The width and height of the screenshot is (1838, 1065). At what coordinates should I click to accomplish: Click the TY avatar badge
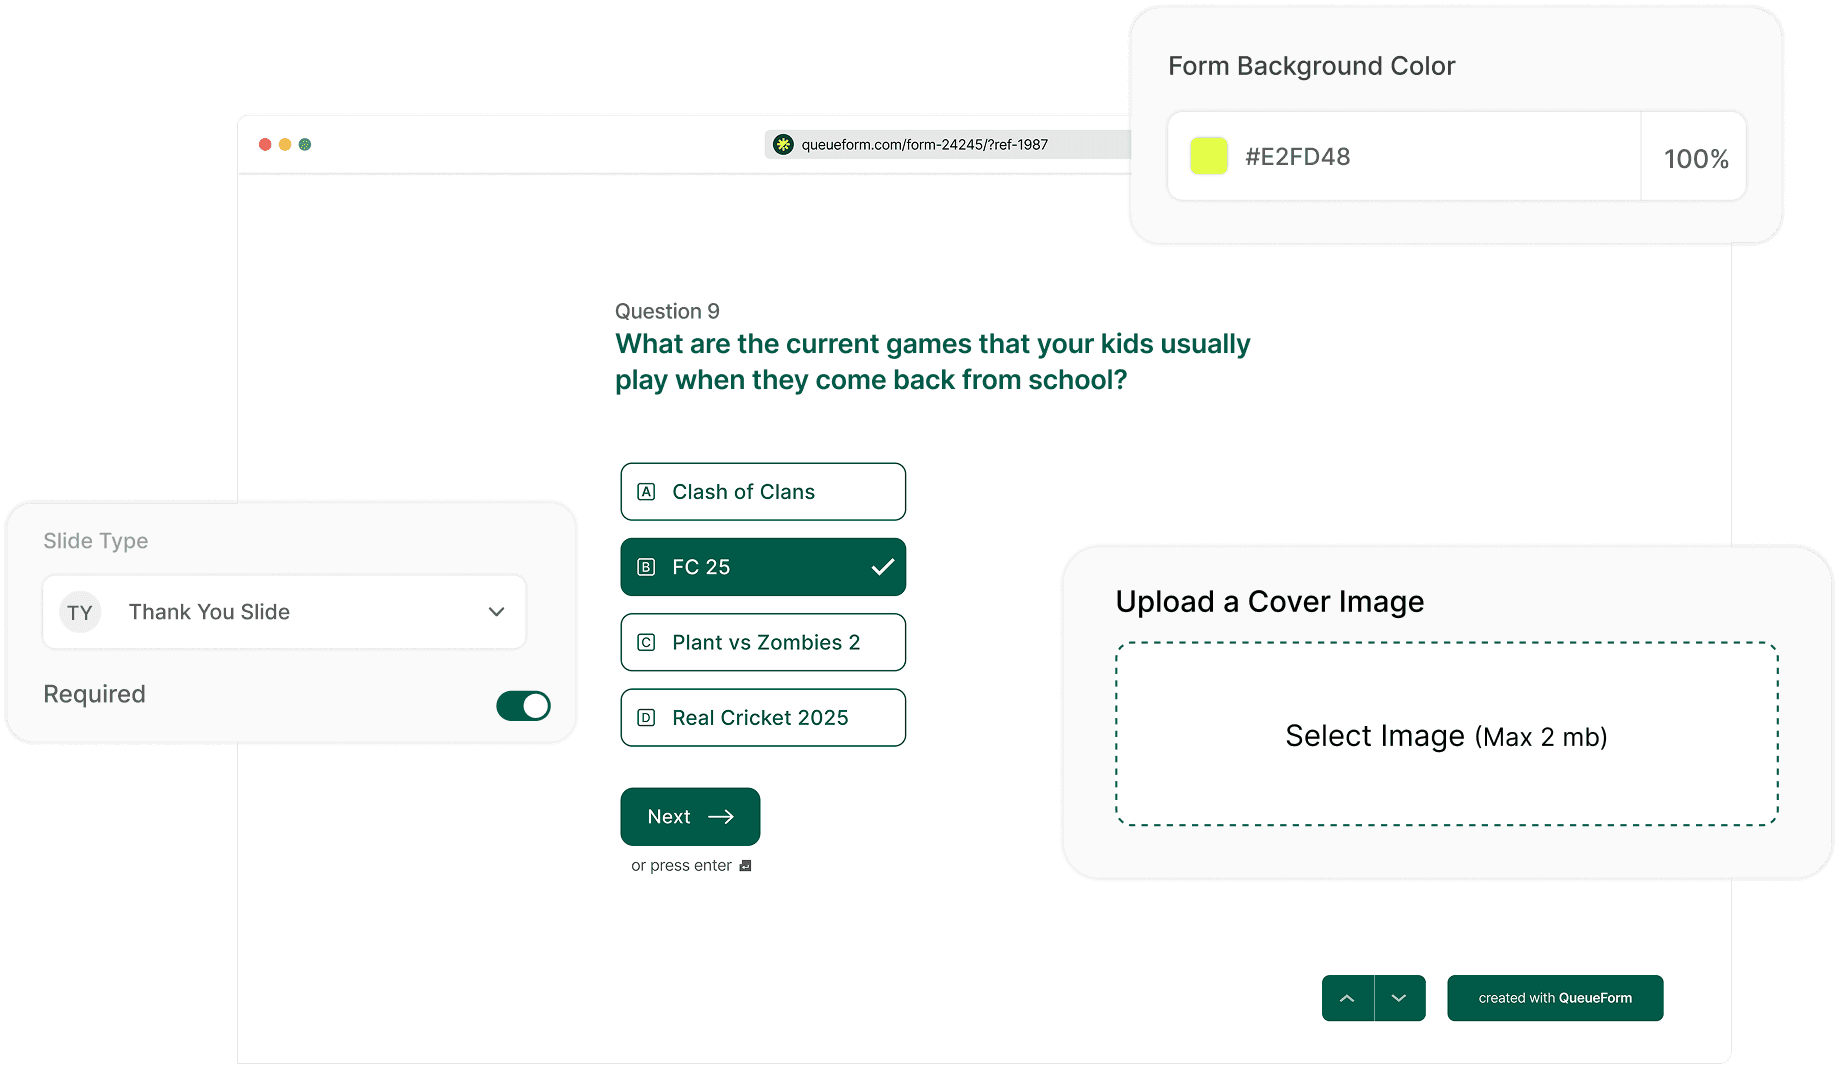(80, 612)
